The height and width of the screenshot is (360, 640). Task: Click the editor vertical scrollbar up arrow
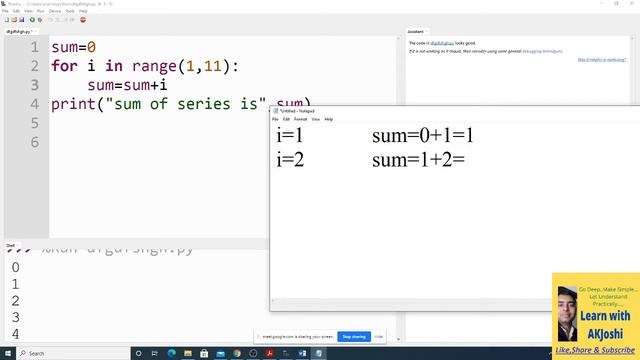398,38
